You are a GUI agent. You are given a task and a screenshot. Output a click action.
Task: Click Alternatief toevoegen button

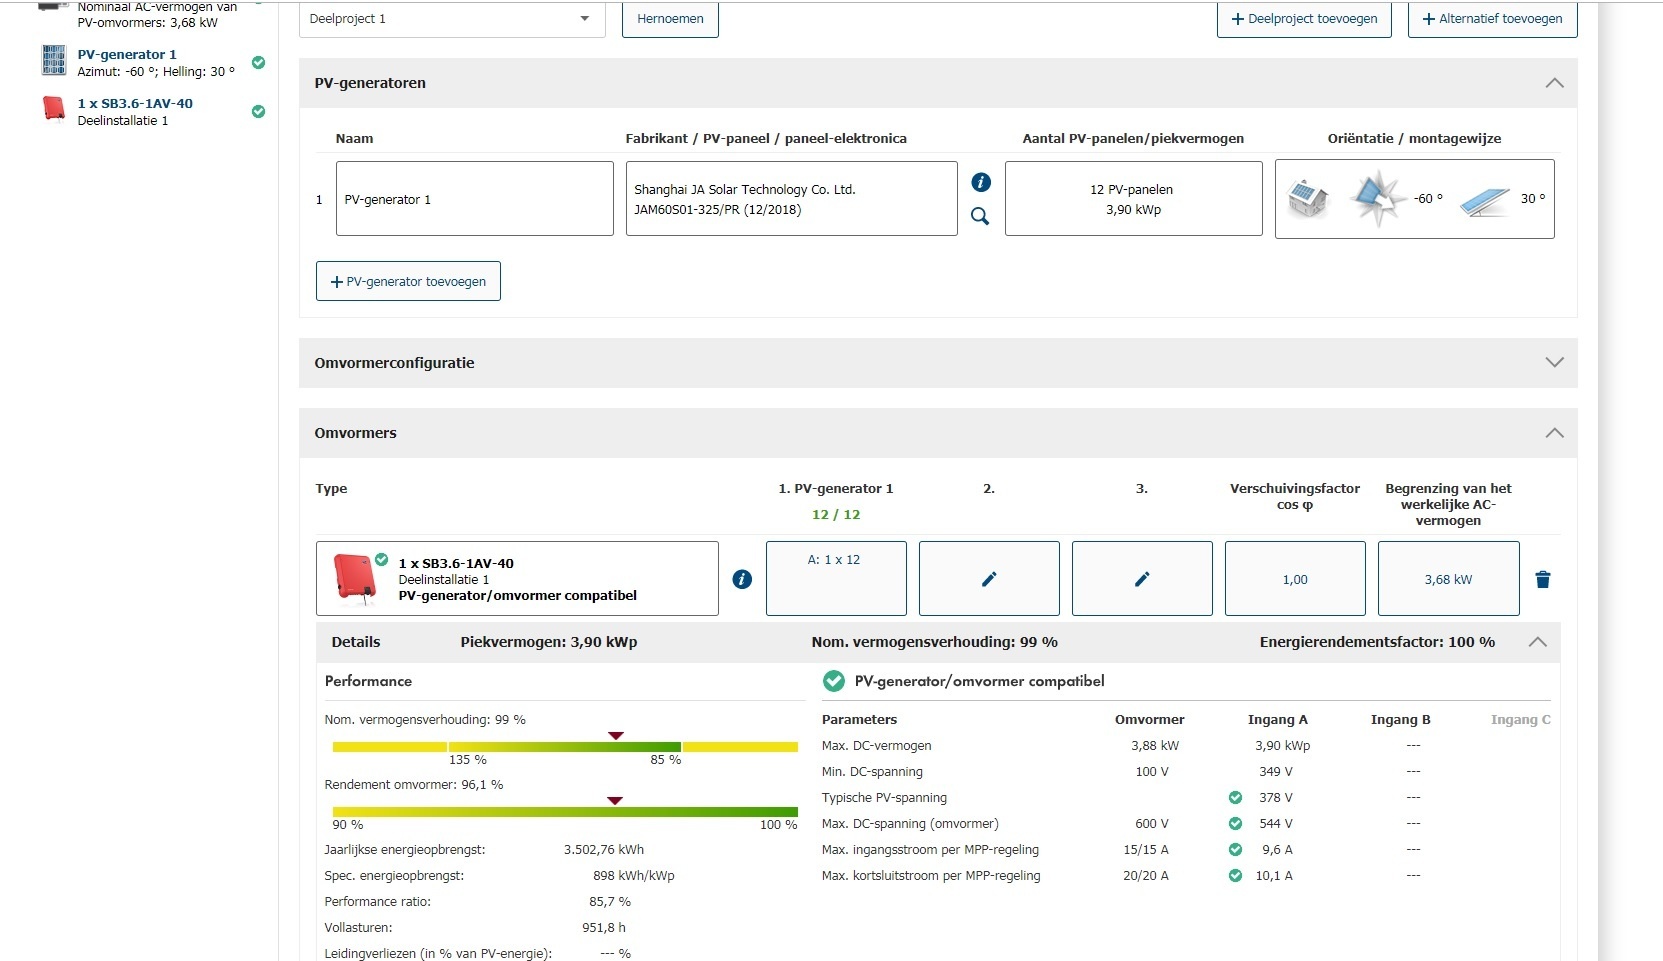pyautogui.click(x=1492, y=19)
